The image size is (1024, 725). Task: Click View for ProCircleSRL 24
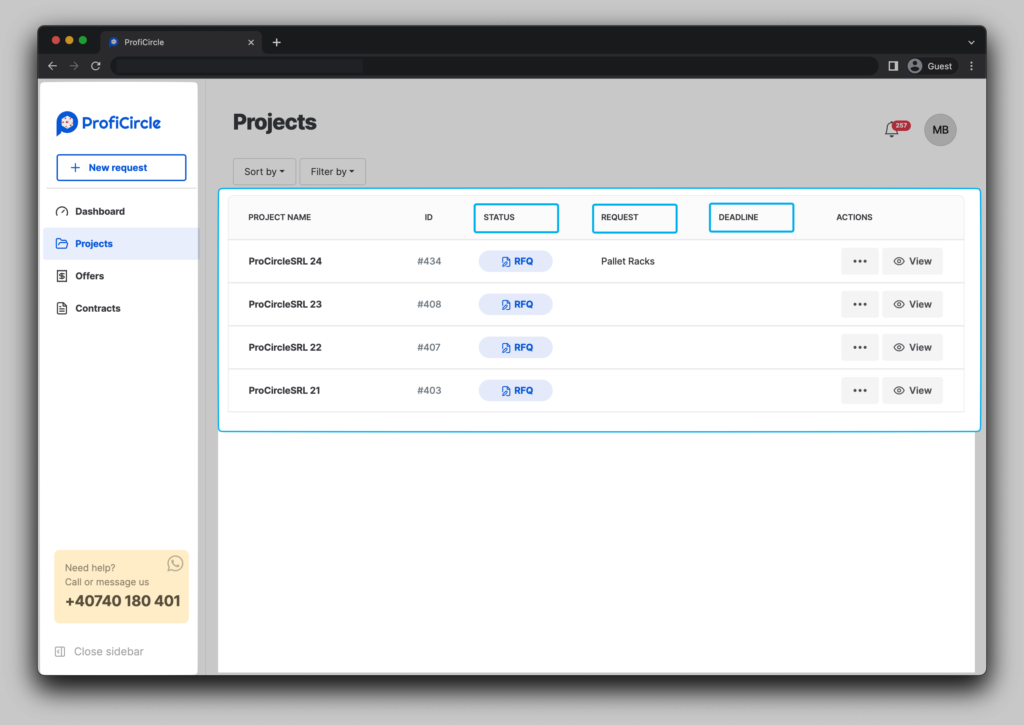coord(912,261)
